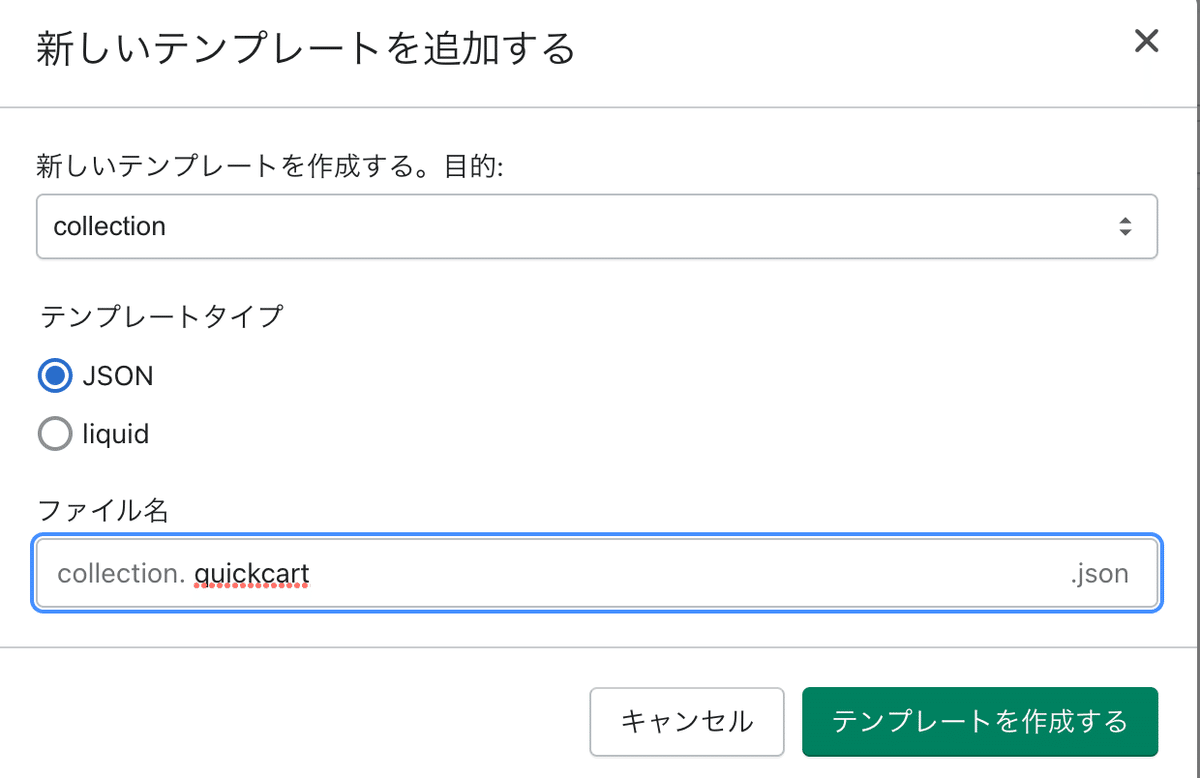Click the ファイル名 label

103,511
